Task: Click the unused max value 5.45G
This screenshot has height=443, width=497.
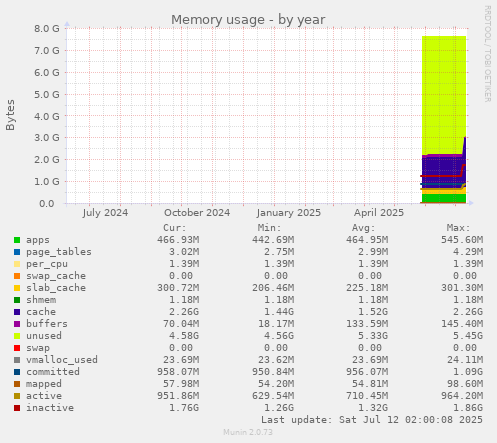Action: (x=468, y=336)
